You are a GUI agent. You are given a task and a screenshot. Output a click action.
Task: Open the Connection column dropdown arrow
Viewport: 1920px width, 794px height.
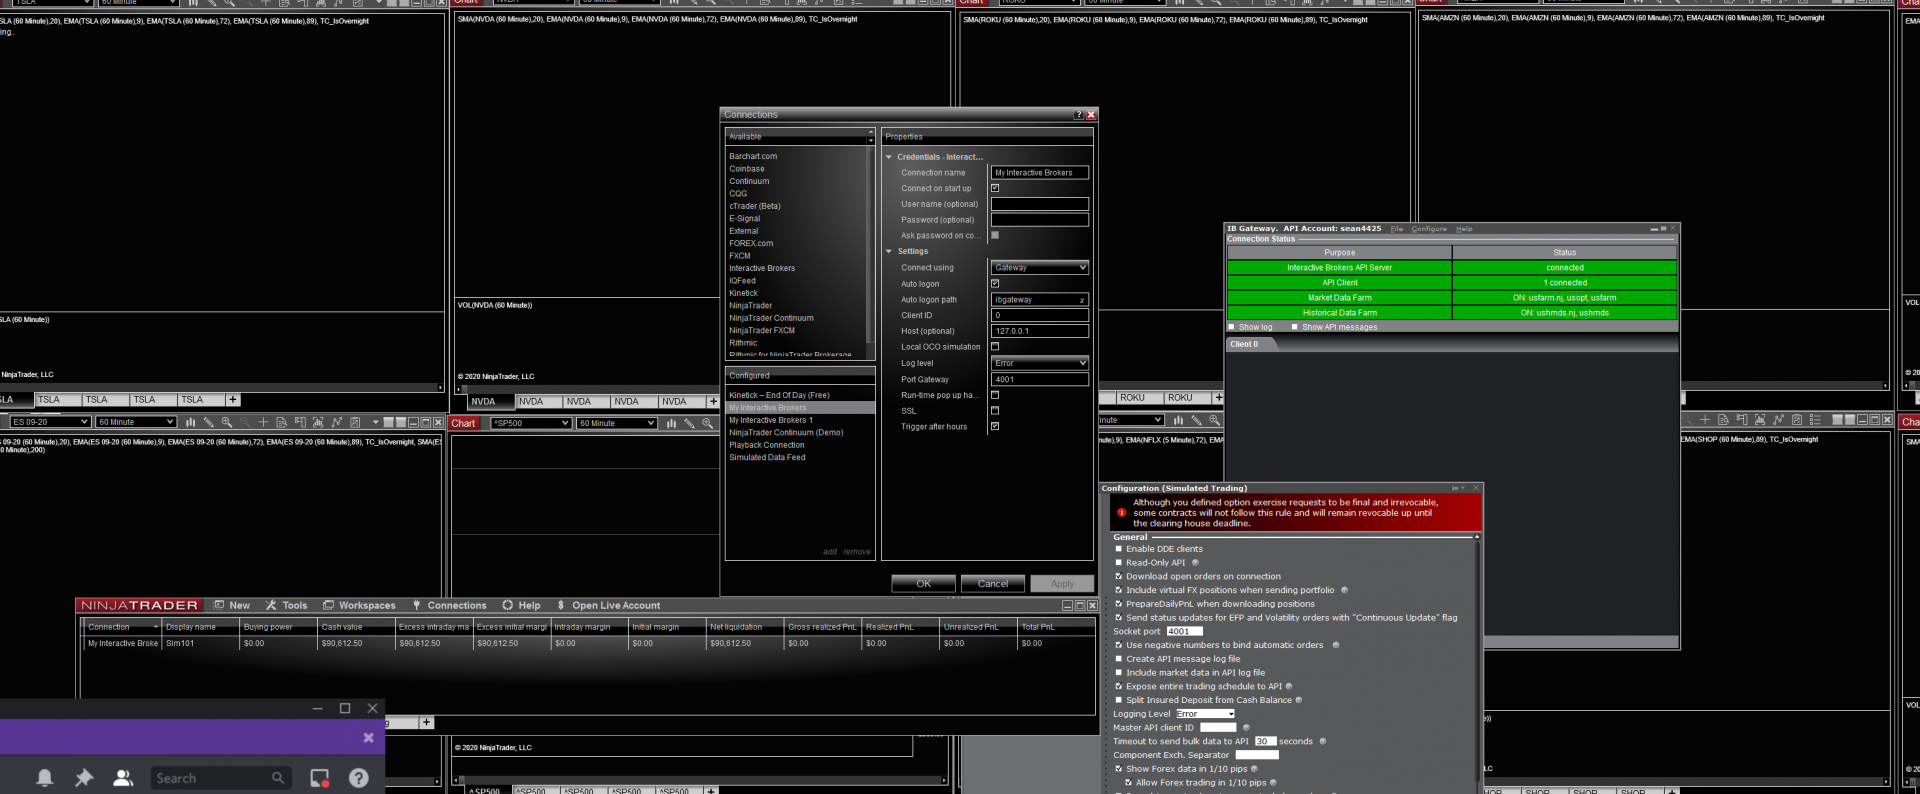coord(156,627)
